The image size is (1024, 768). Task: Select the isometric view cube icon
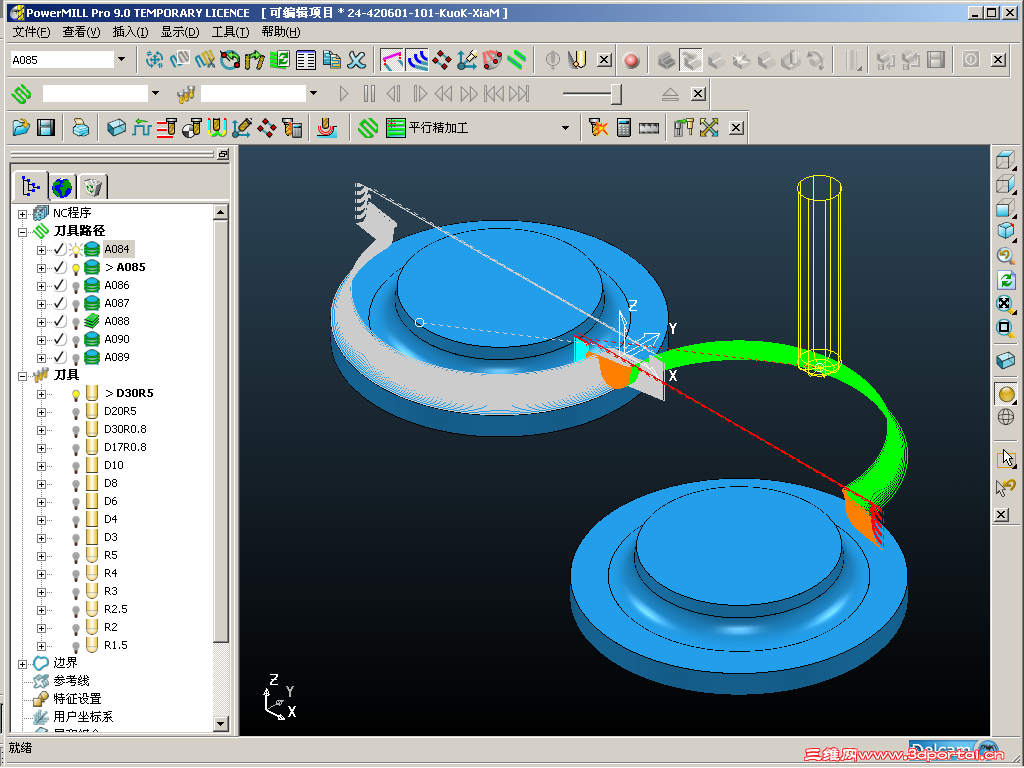point(1006,230)
